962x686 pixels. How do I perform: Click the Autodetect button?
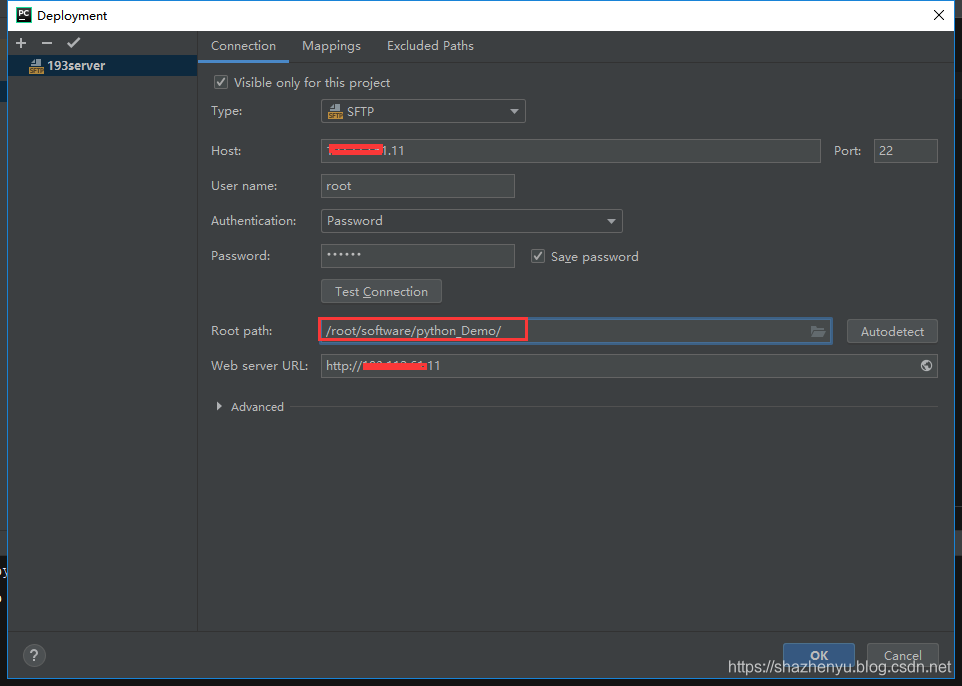coord(892,331)
